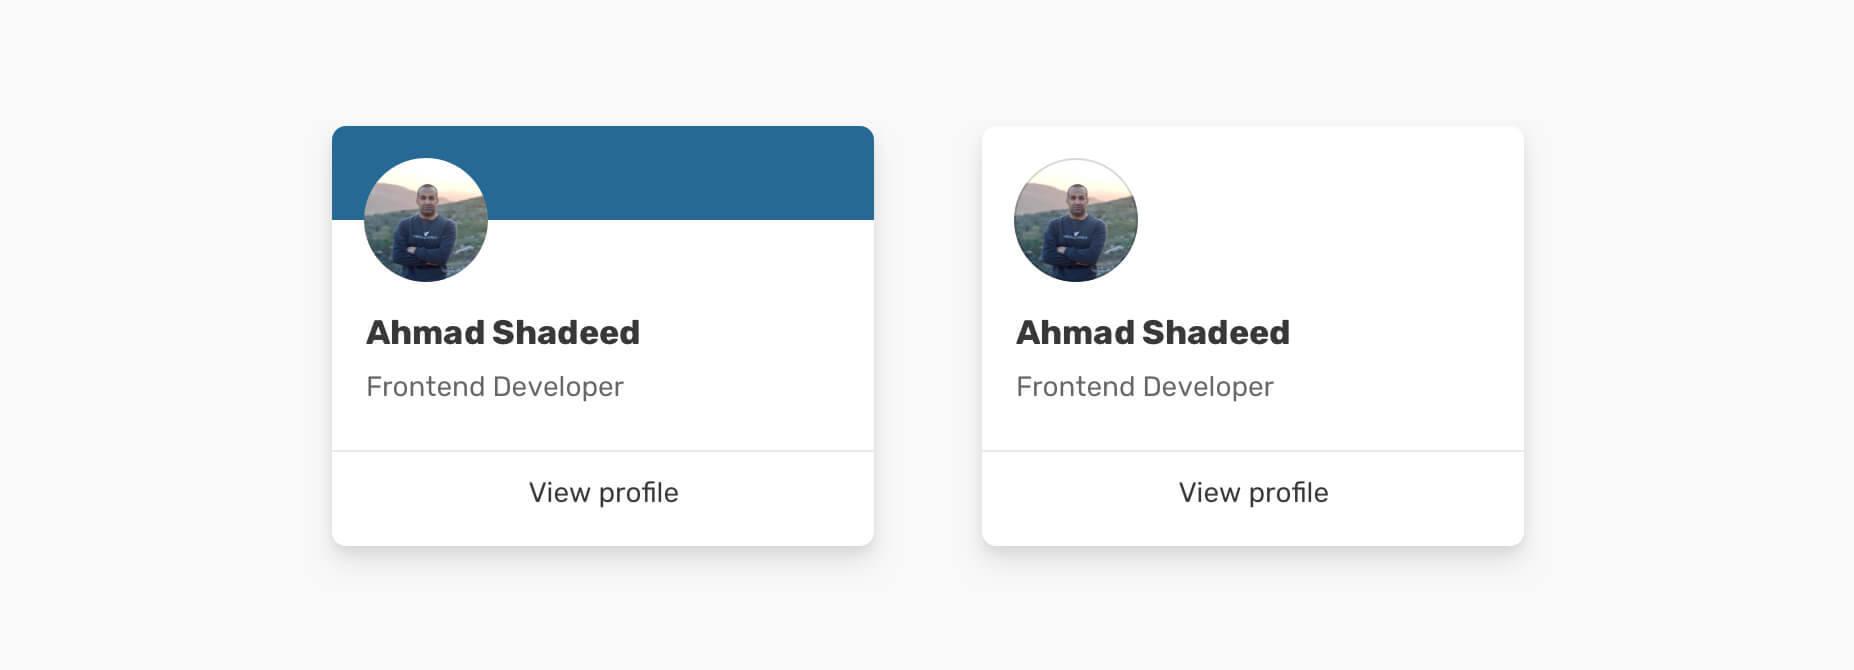
Task: Click the page background right of the white card
Action: coord(1690,336)
